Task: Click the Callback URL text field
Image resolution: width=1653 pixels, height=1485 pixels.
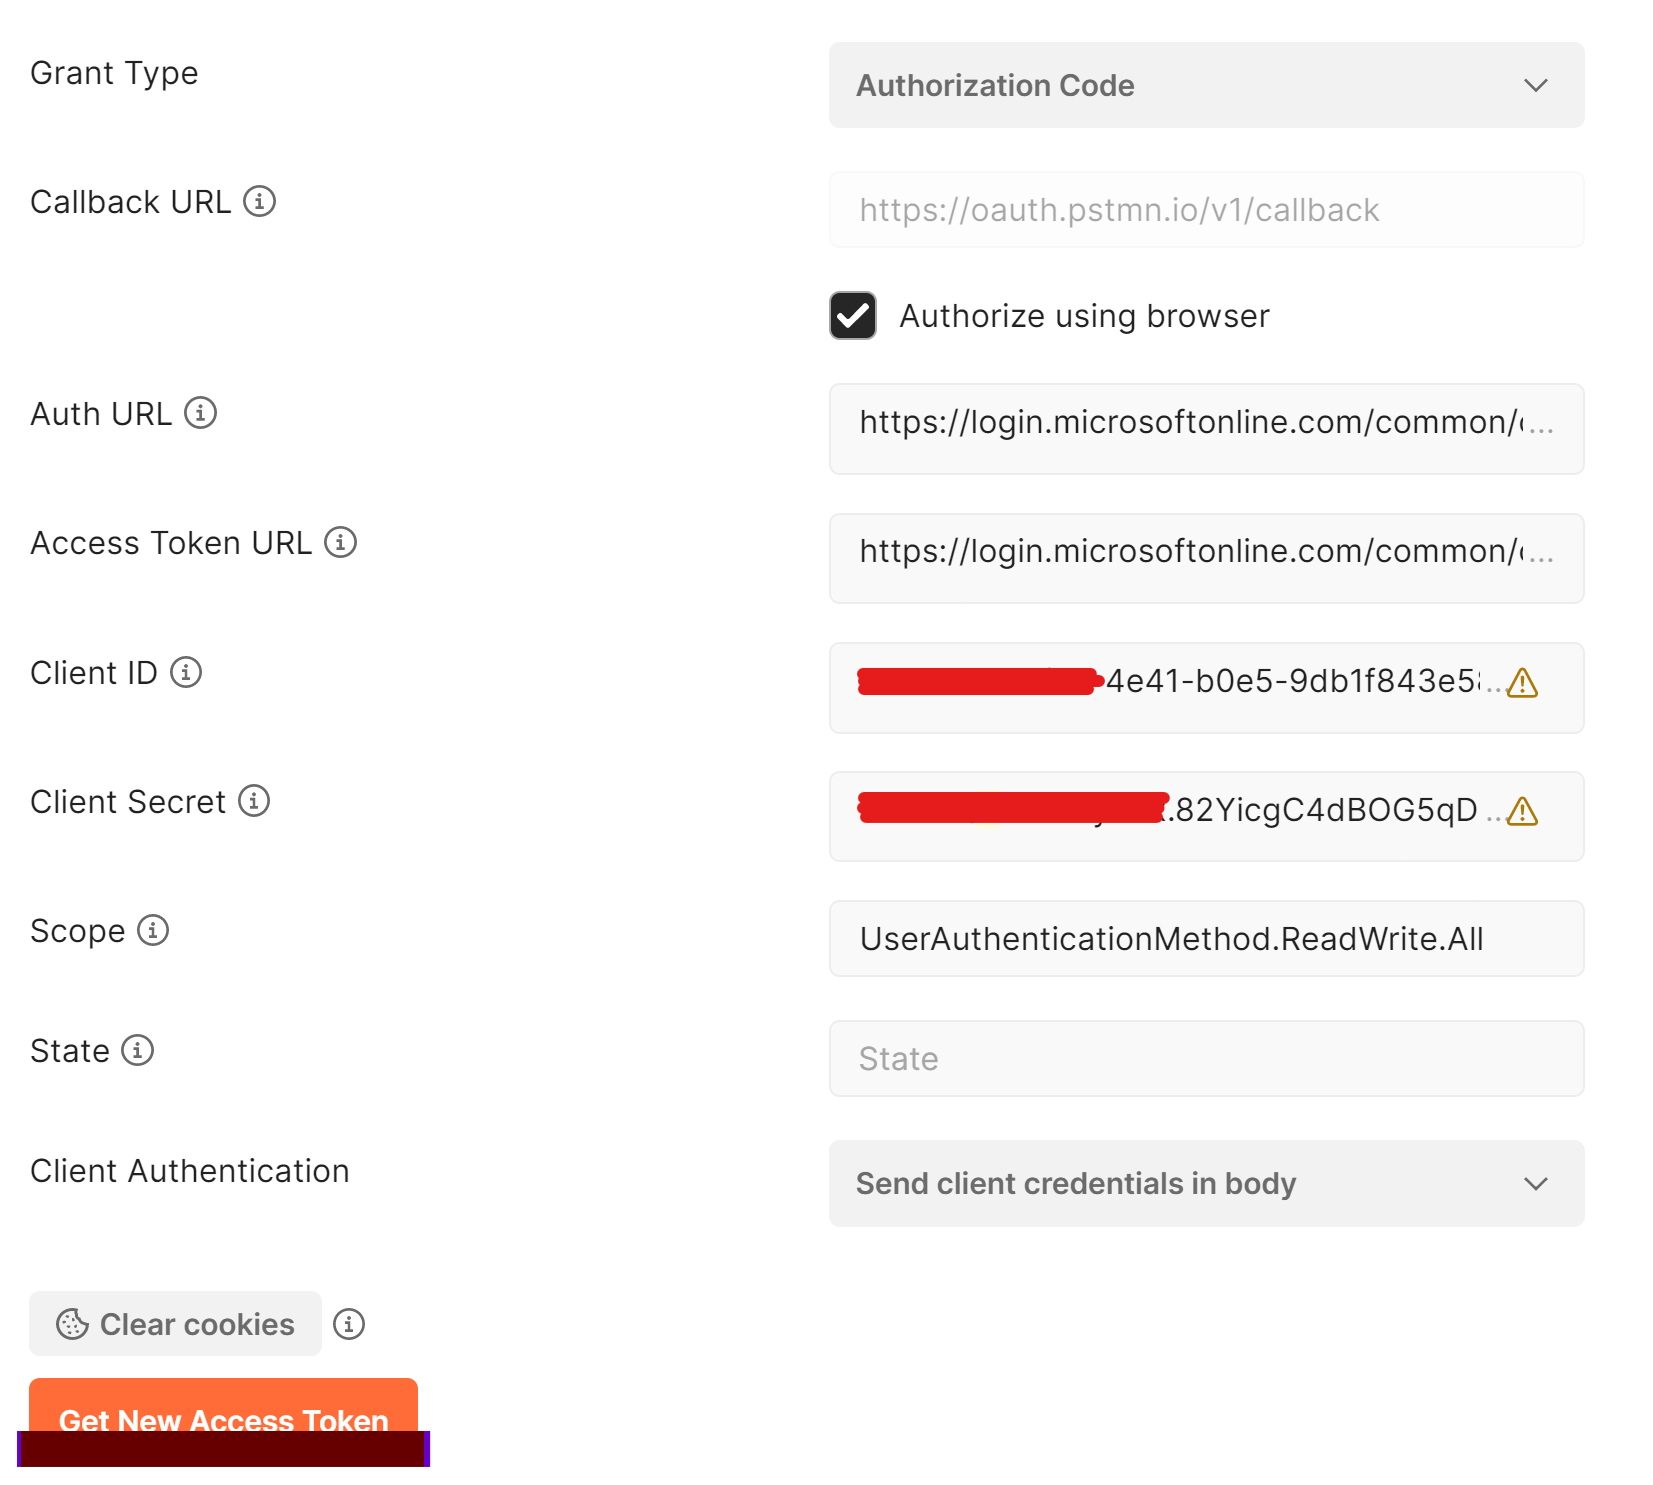Action: pos(1207,210)
